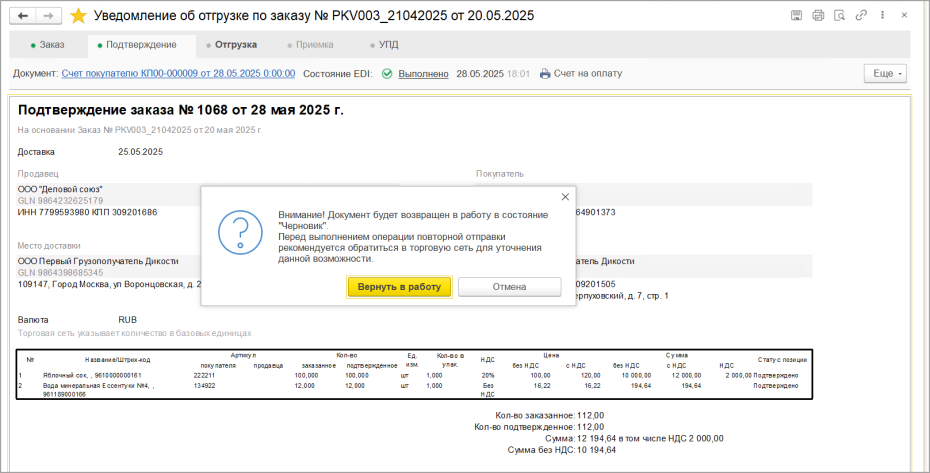Screen dimensions: 930x473
Task: Open the Отгрузка tab
Action: click(231, 45)
